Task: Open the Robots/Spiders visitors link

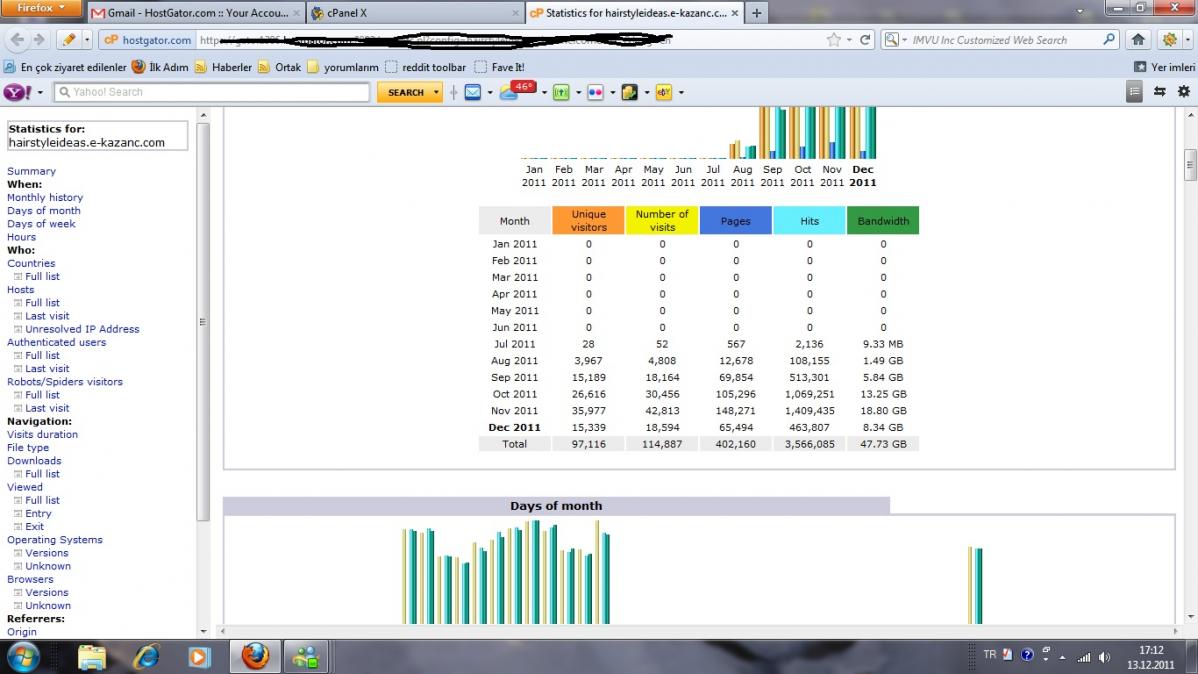Action: (65, 381)
